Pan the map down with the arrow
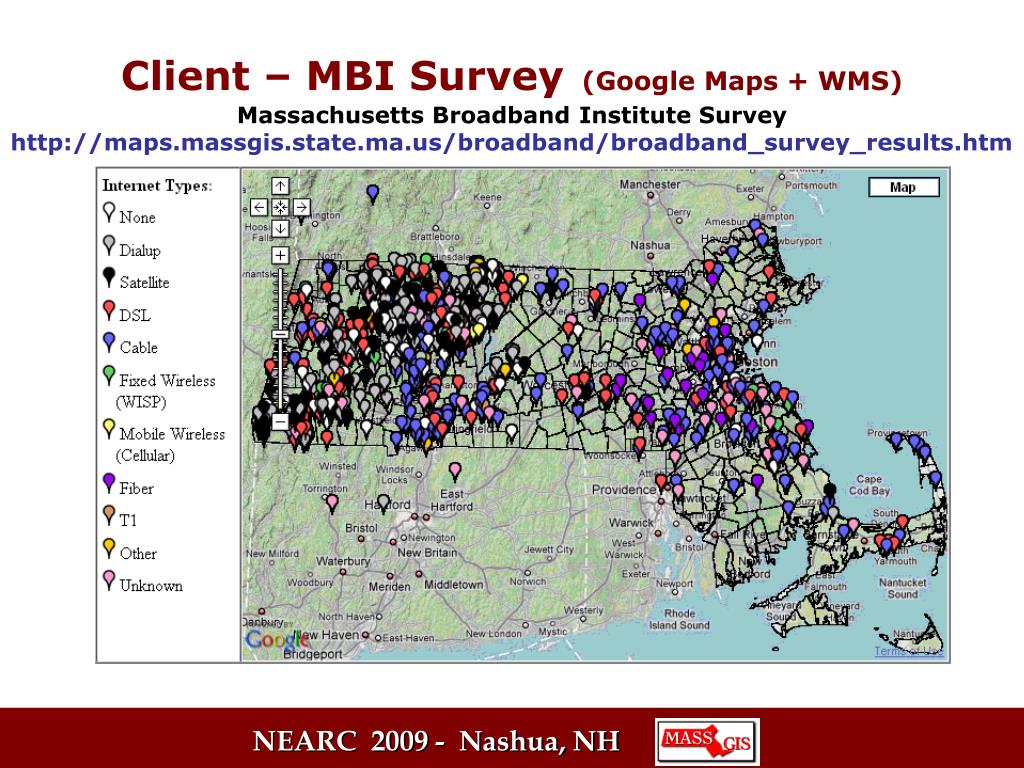This screenshot has width=1024, height=768. pyautogui.click(x=280, y=229)
